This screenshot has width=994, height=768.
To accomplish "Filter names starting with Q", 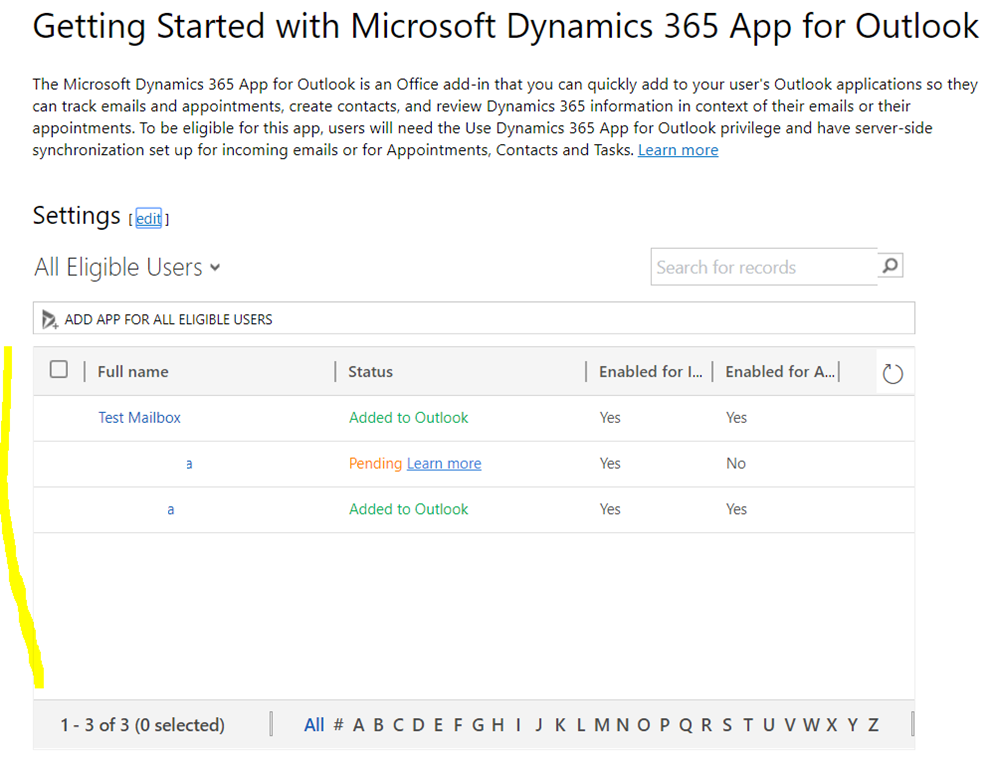I will point(685,725).
